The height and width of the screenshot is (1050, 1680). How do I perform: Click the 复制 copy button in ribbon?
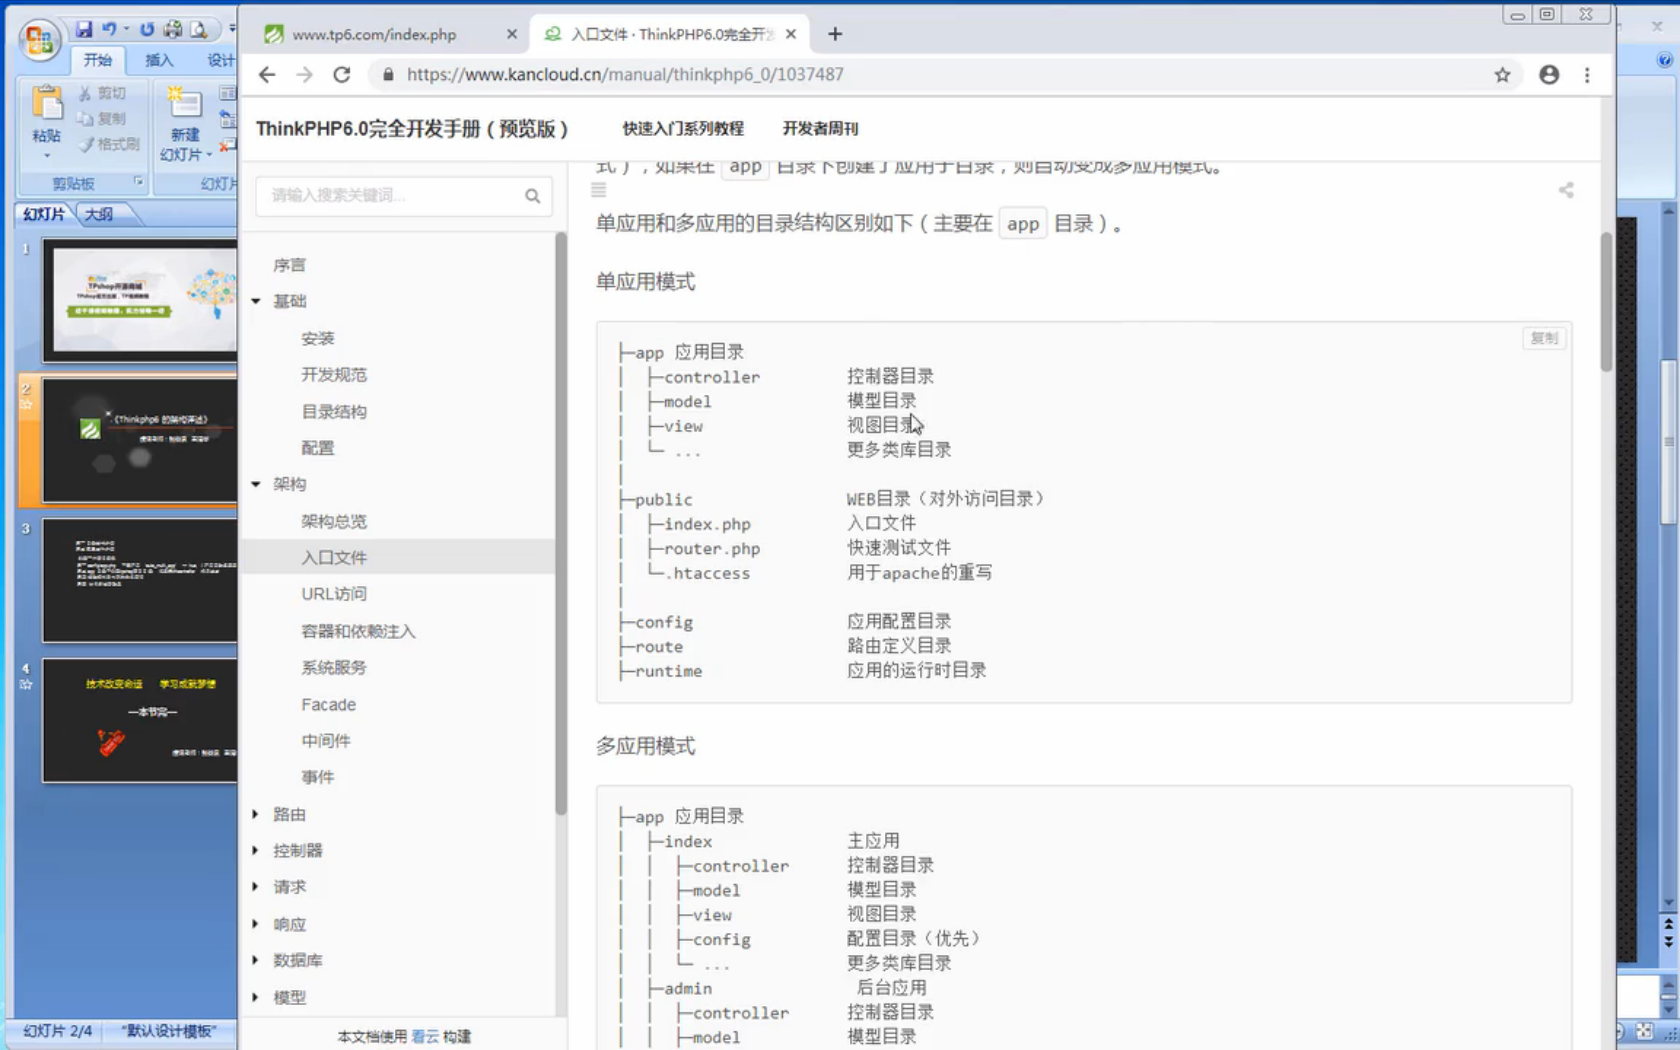point(102,118)
